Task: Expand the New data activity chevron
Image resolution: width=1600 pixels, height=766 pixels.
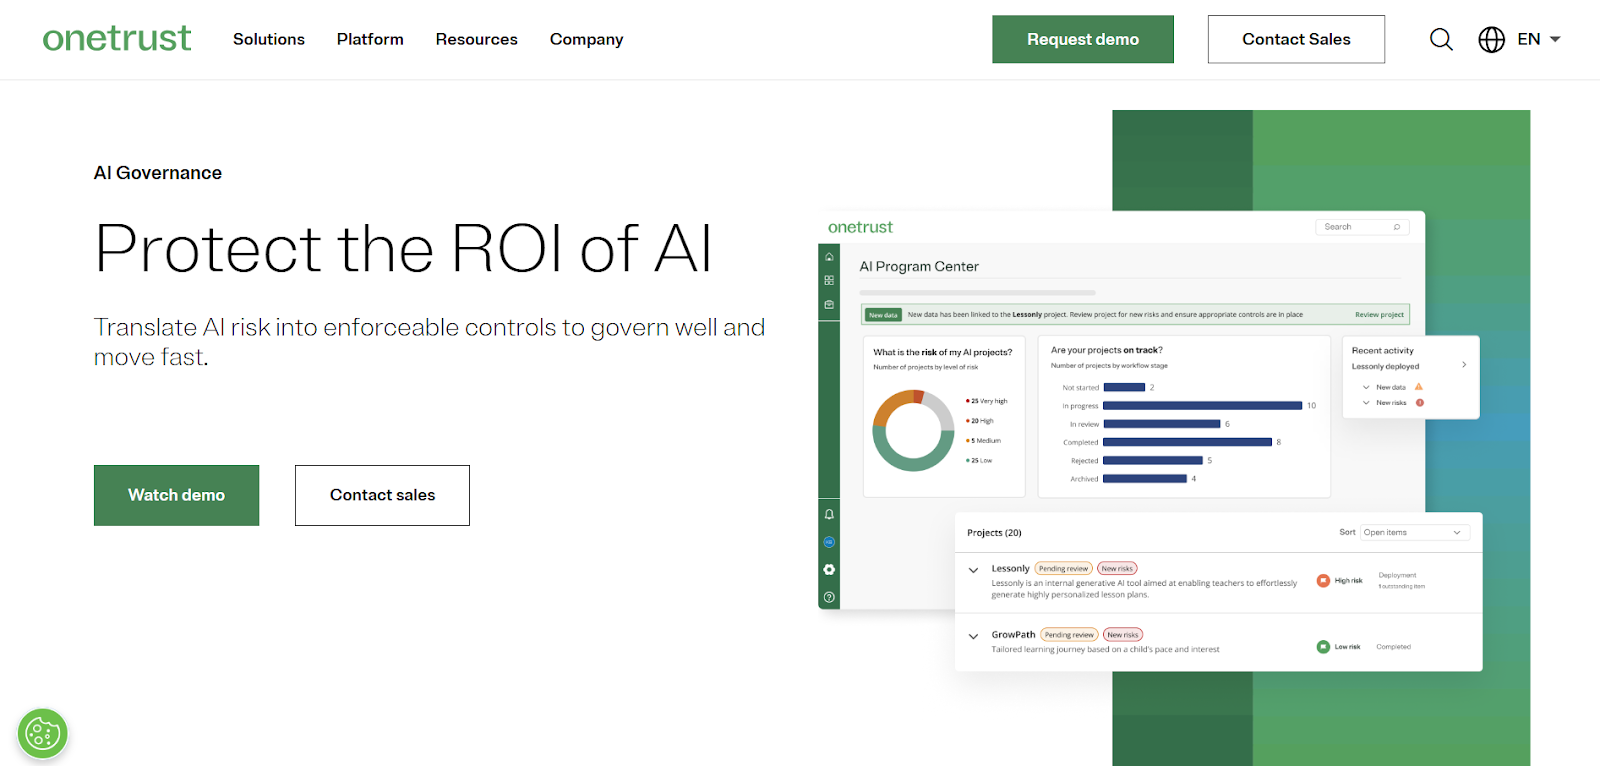Action: (1366, 387)
